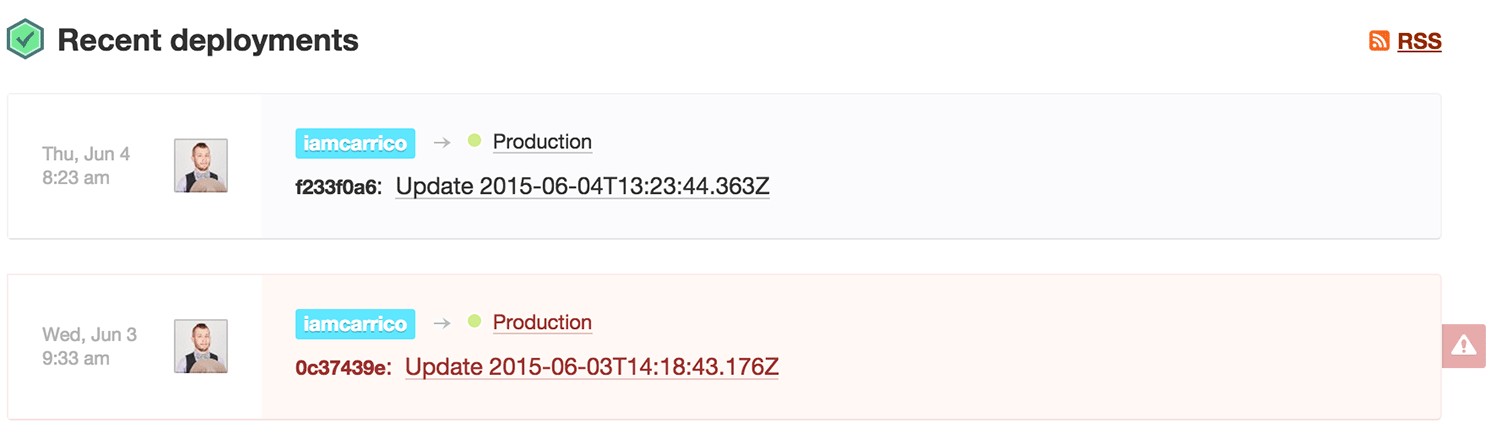Click the avatar on the Jun 3 deployment

coord(201,346)
